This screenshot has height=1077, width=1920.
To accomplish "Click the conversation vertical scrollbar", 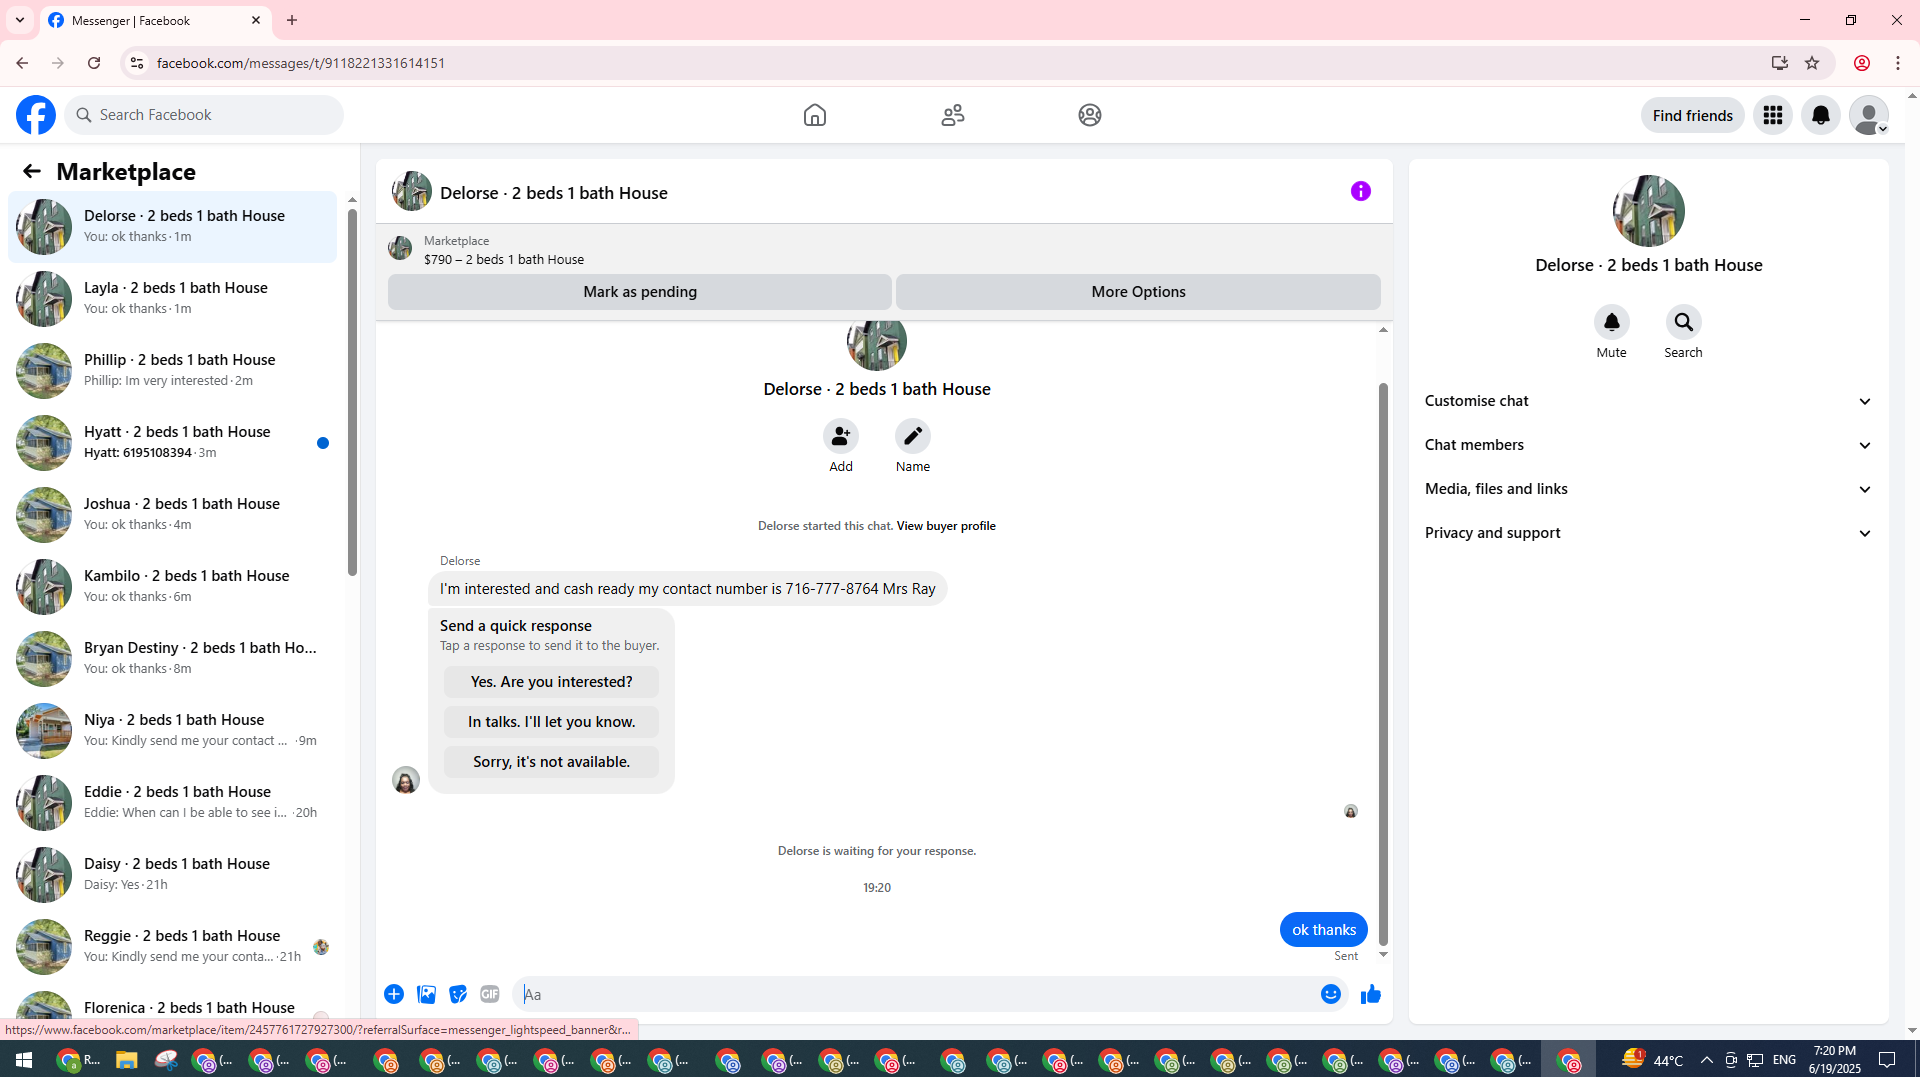I will (1384, 662).
